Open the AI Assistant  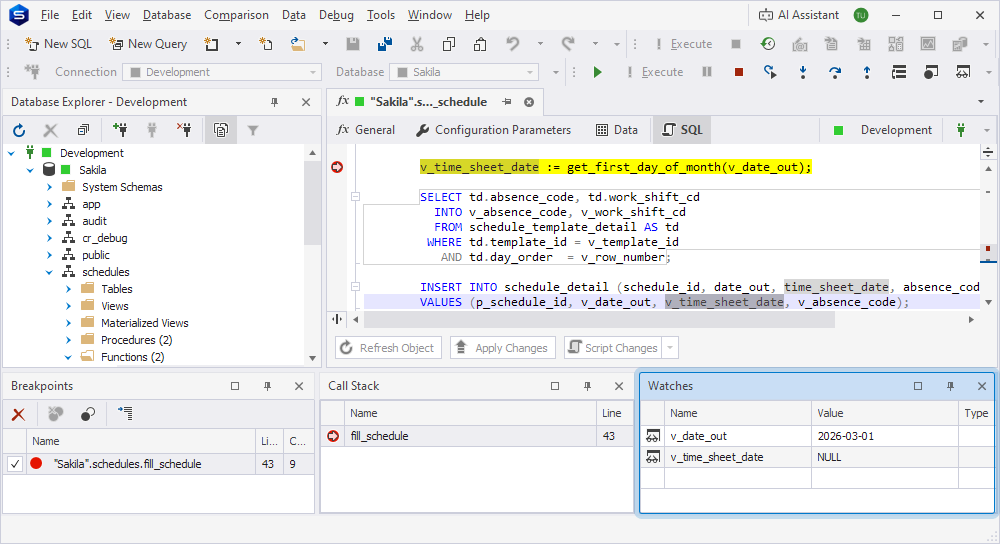(799, 15)
